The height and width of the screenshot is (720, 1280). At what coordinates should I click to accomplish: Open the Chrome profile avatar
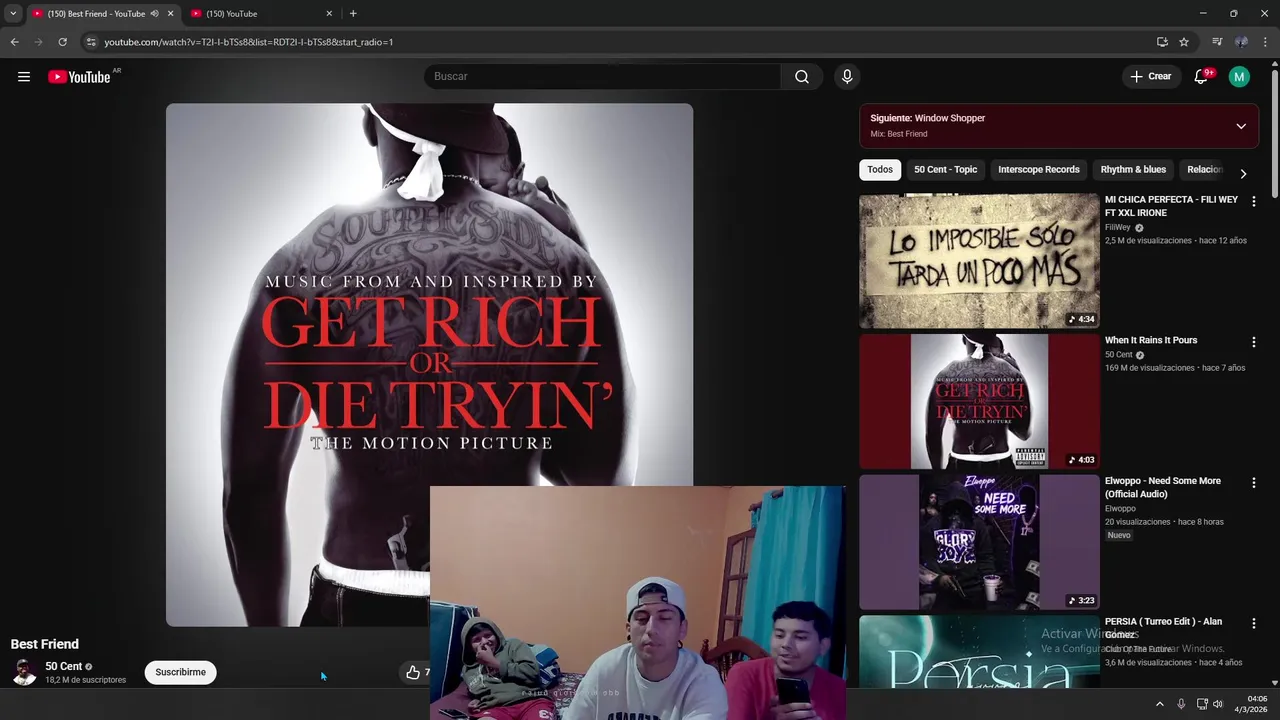(1241, 42)
